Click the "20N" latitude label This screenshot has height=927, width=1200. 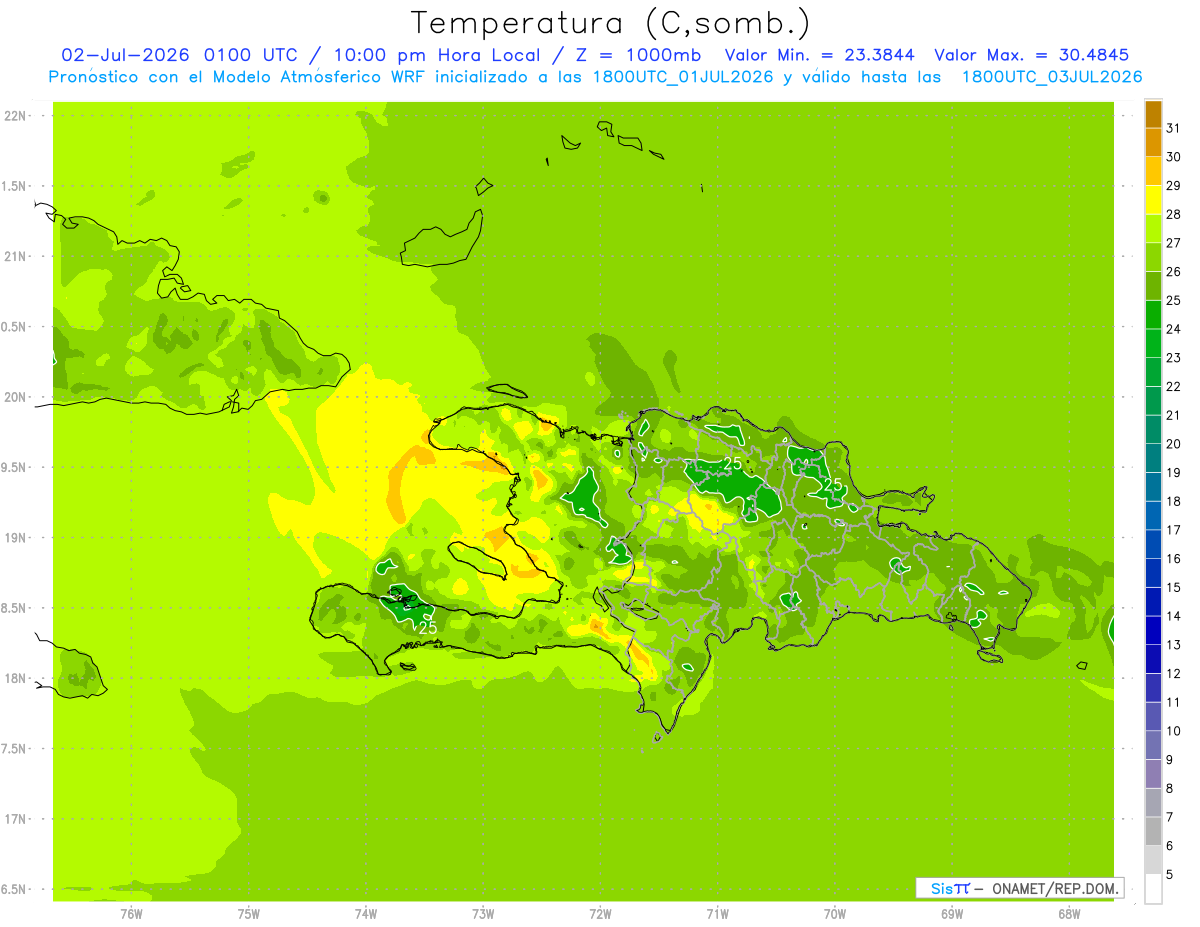16,397
